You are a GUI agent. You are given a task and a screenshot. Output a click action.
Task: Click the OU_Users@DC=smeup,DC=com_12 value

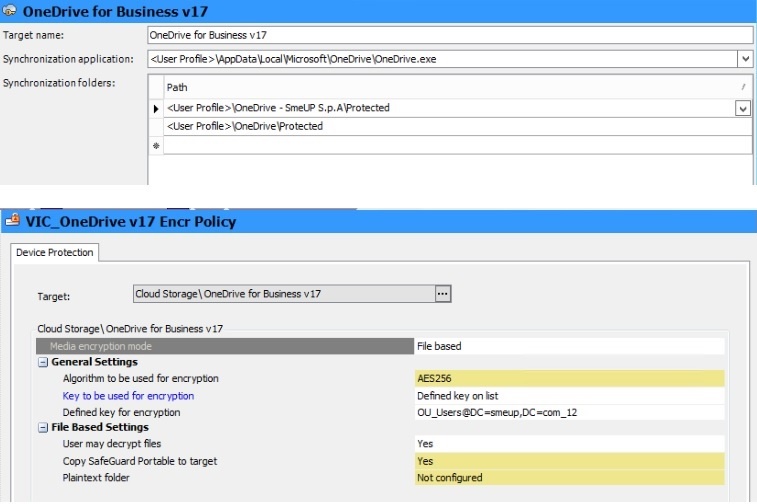[570, 412]
